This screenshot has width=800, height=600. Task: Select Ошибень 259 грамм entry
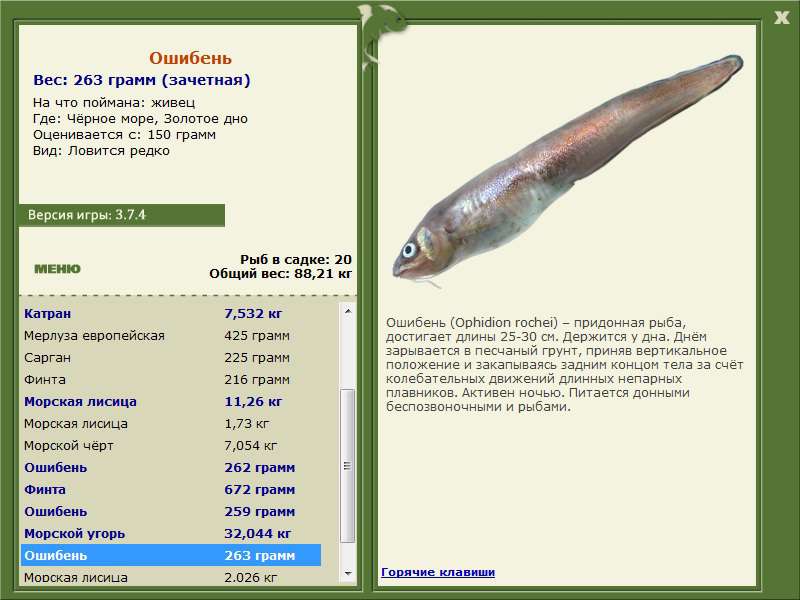pos(171,511)
